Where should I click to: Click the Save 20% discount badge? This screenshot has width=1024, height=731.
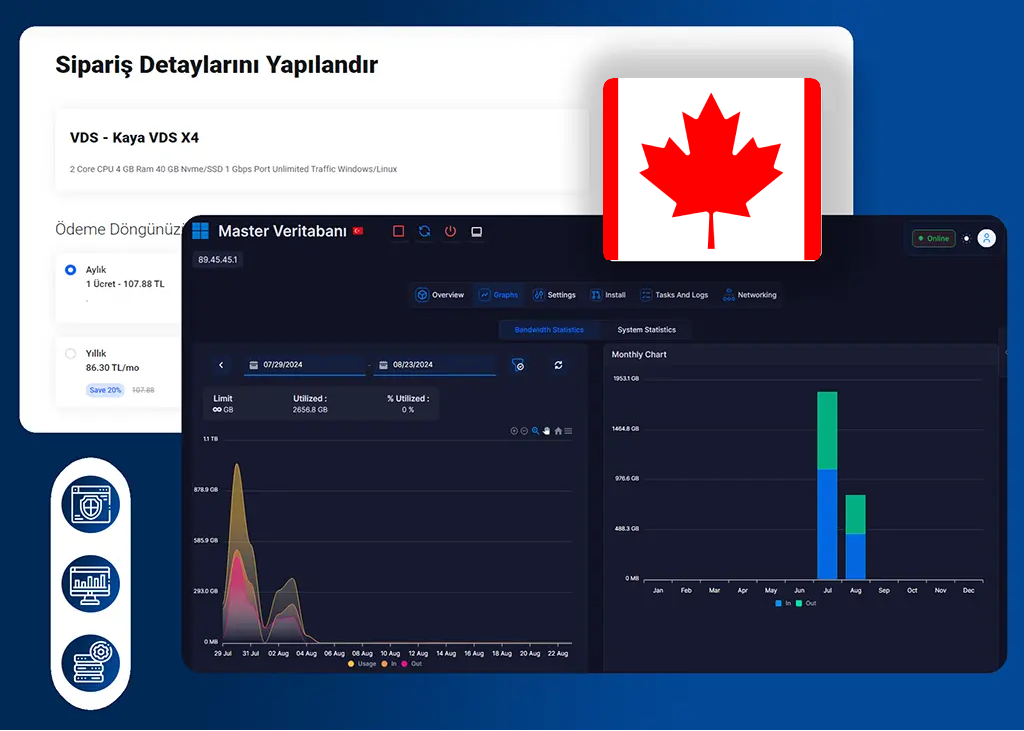(x=104, y=390)
